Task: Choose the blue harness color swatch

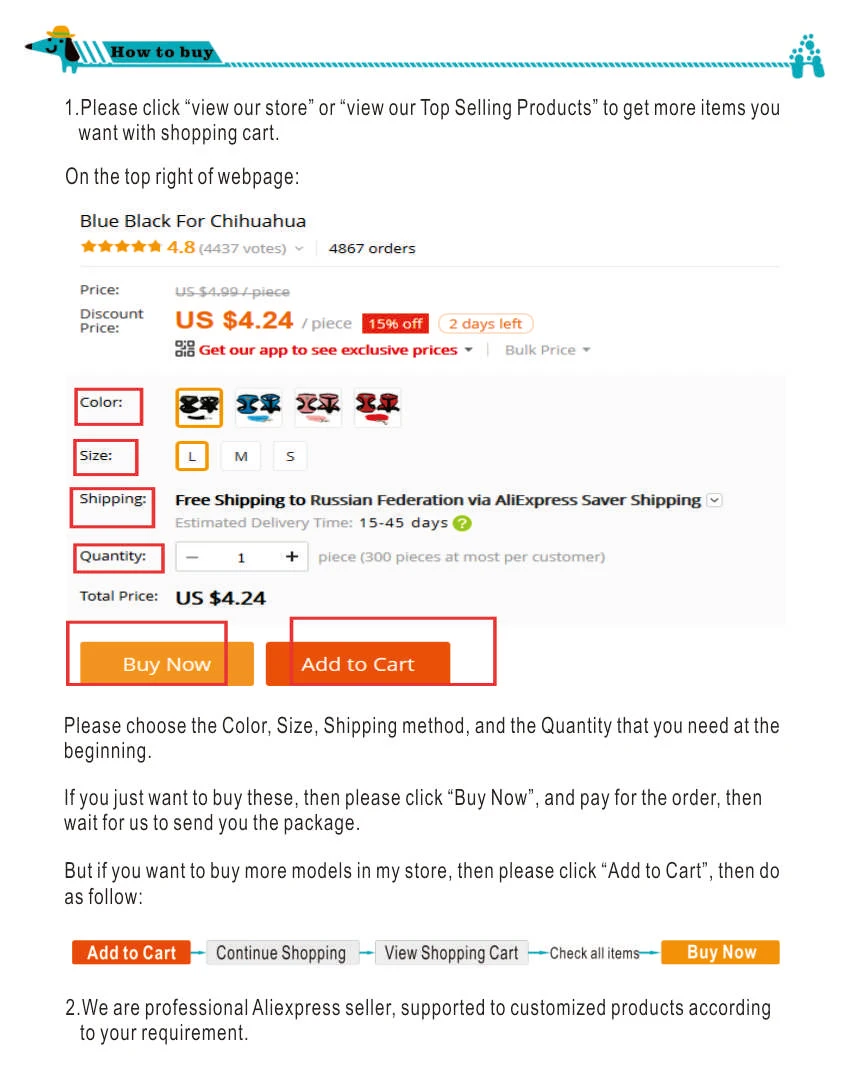Action: 258,407
